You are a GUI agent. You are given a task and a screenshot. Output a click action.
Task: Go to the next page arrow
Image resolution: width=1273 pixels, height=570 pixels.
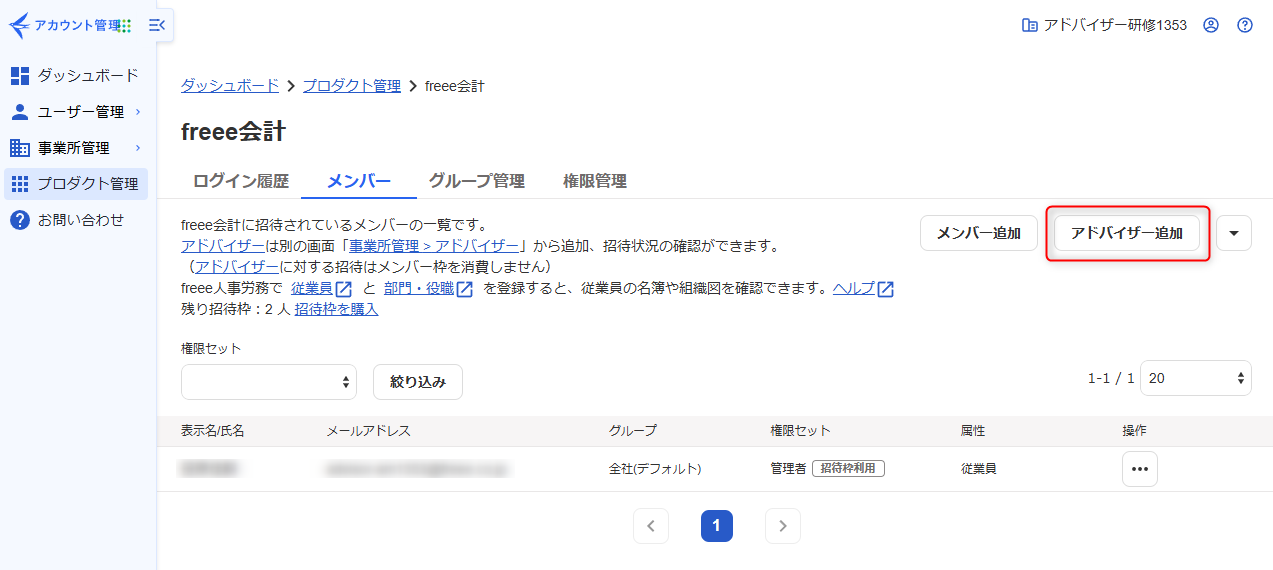tap(782, 526)
